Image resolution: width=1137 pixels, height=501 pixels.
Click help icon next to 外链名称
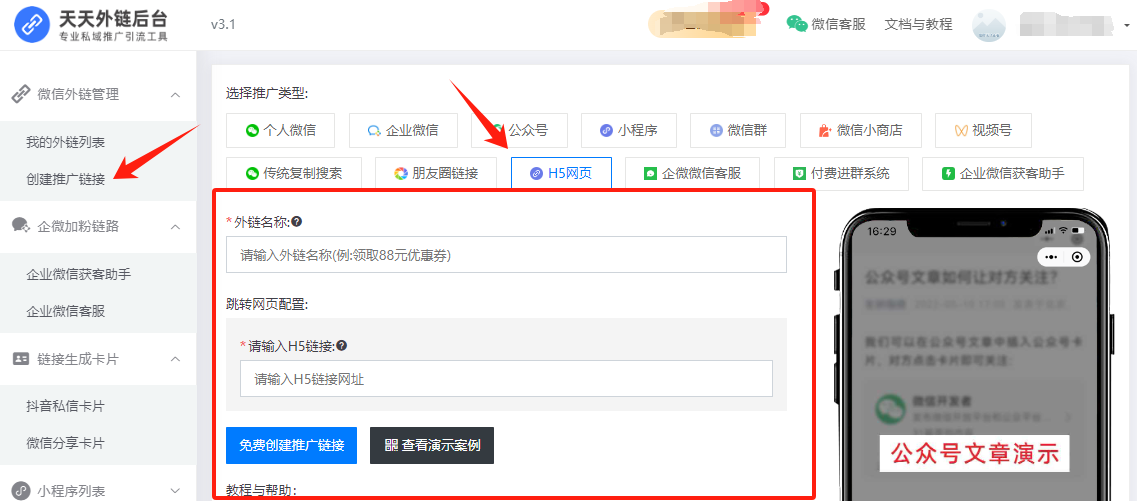(297, 222)
